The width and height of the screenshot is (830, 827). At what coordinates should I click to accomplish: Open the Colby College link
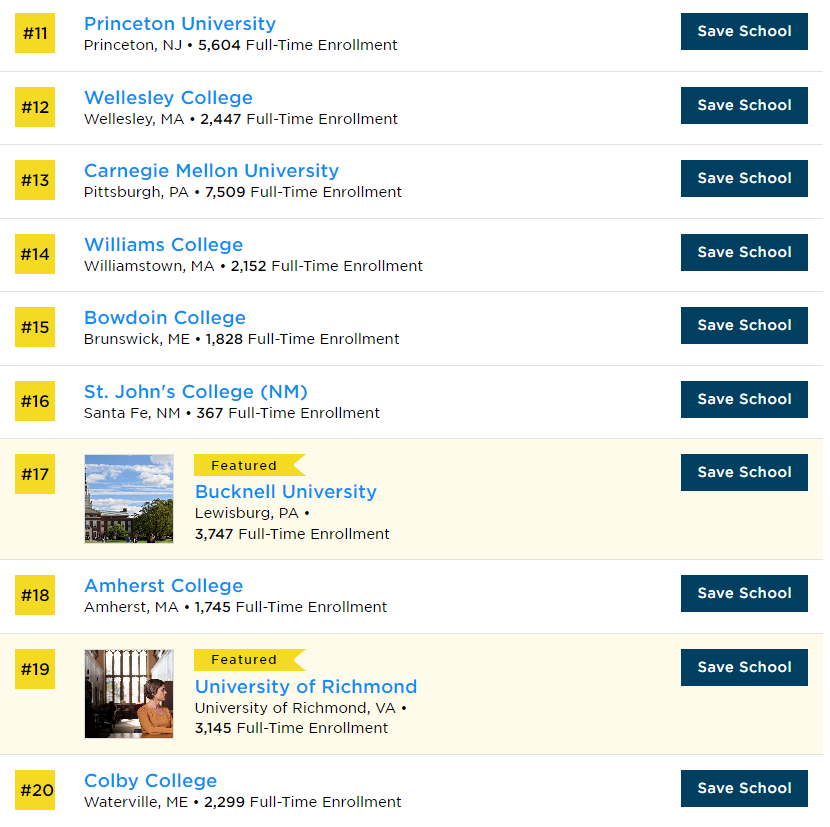click(150, 781)
